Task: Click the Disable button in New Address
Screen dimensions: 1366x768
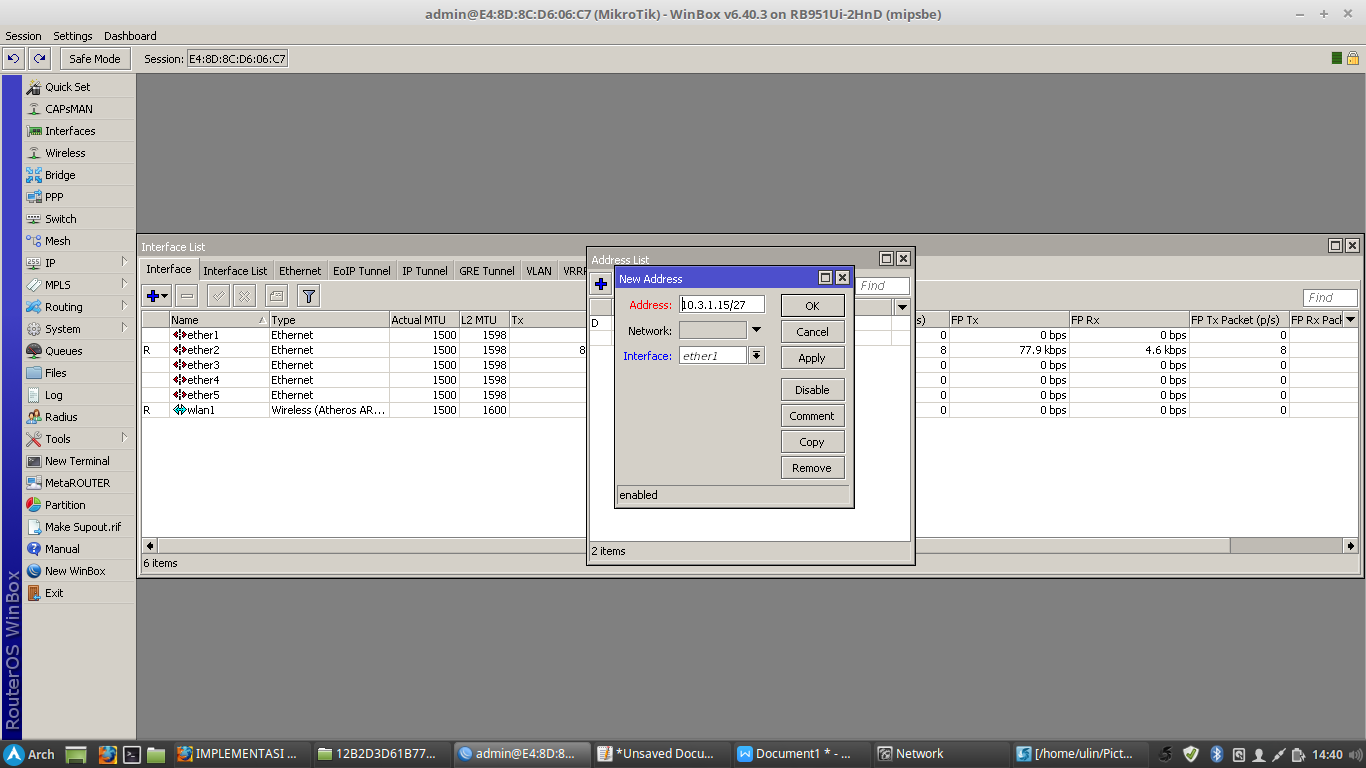Action: 812,390
